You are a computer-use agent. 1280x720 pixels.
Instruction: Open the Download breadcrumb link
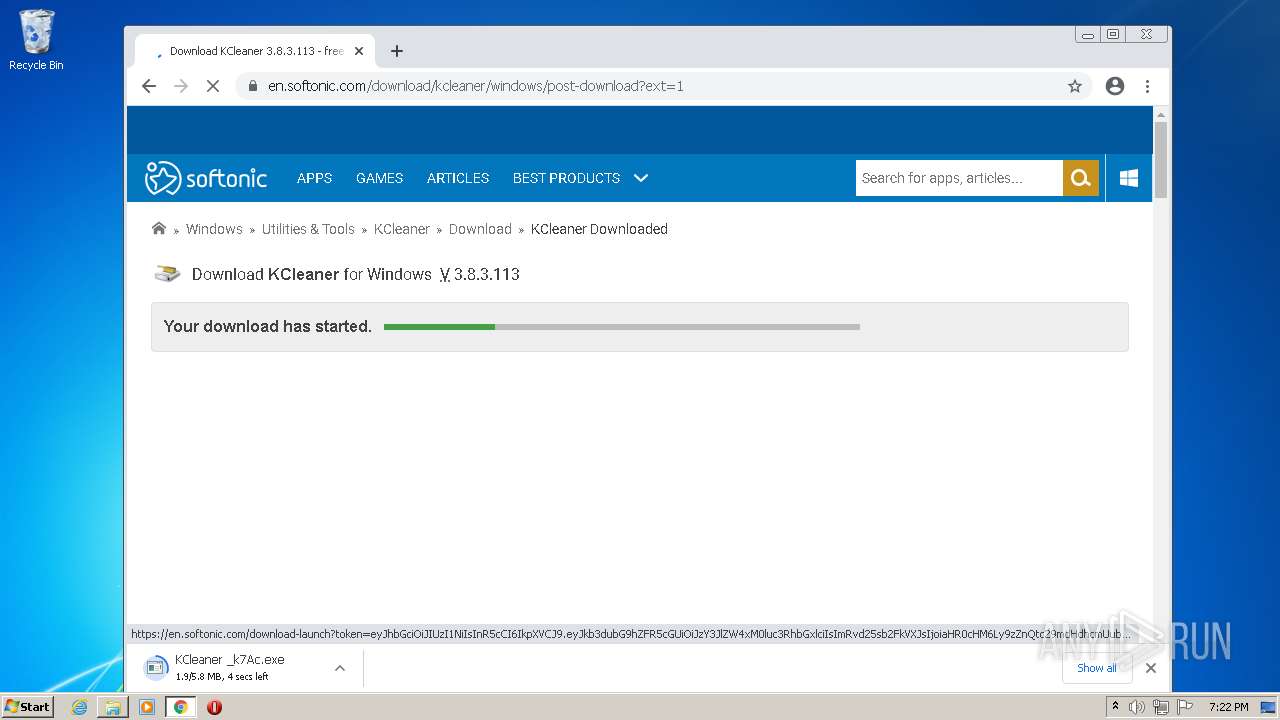(x=480, y=229)
